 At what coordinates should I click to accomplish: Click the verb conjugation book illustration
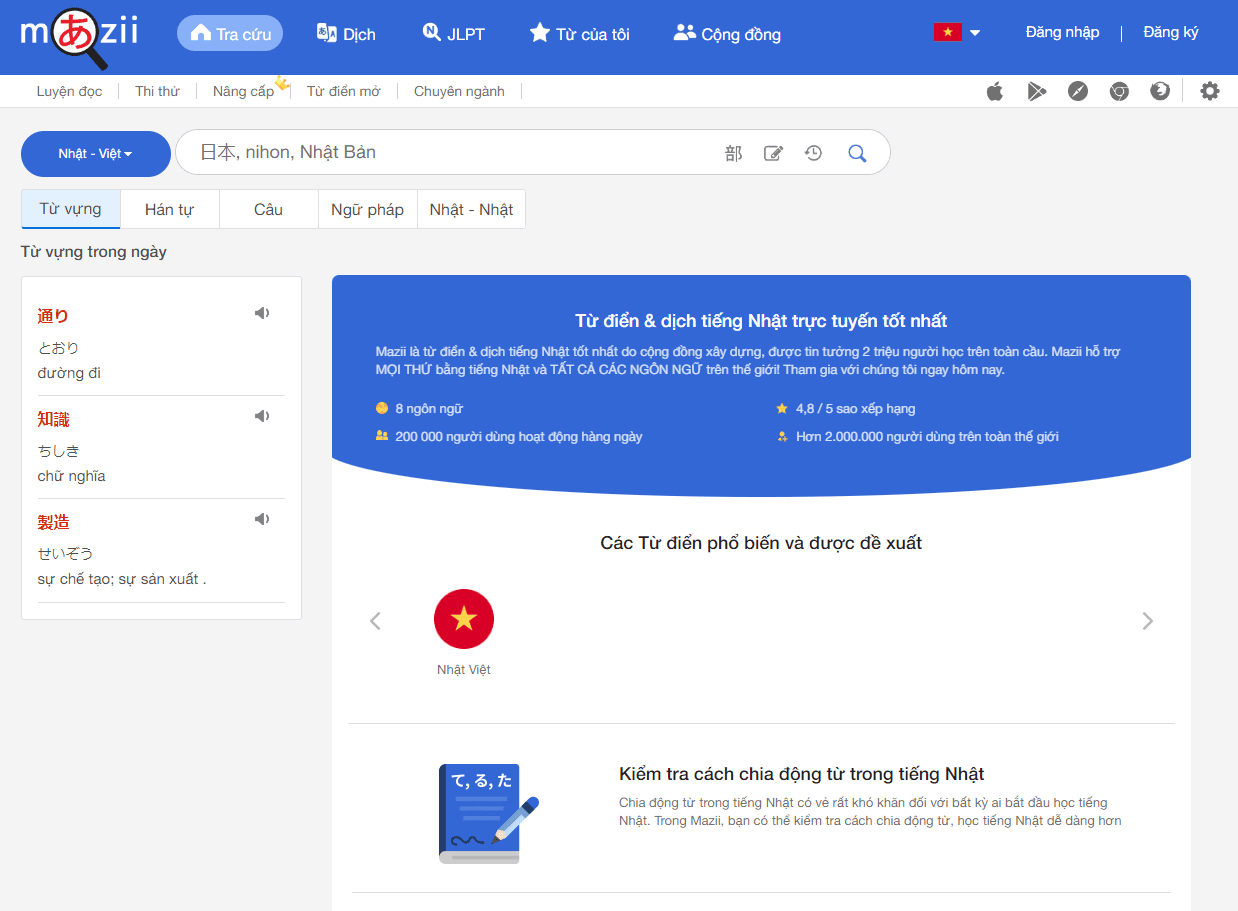pos(489,813)
